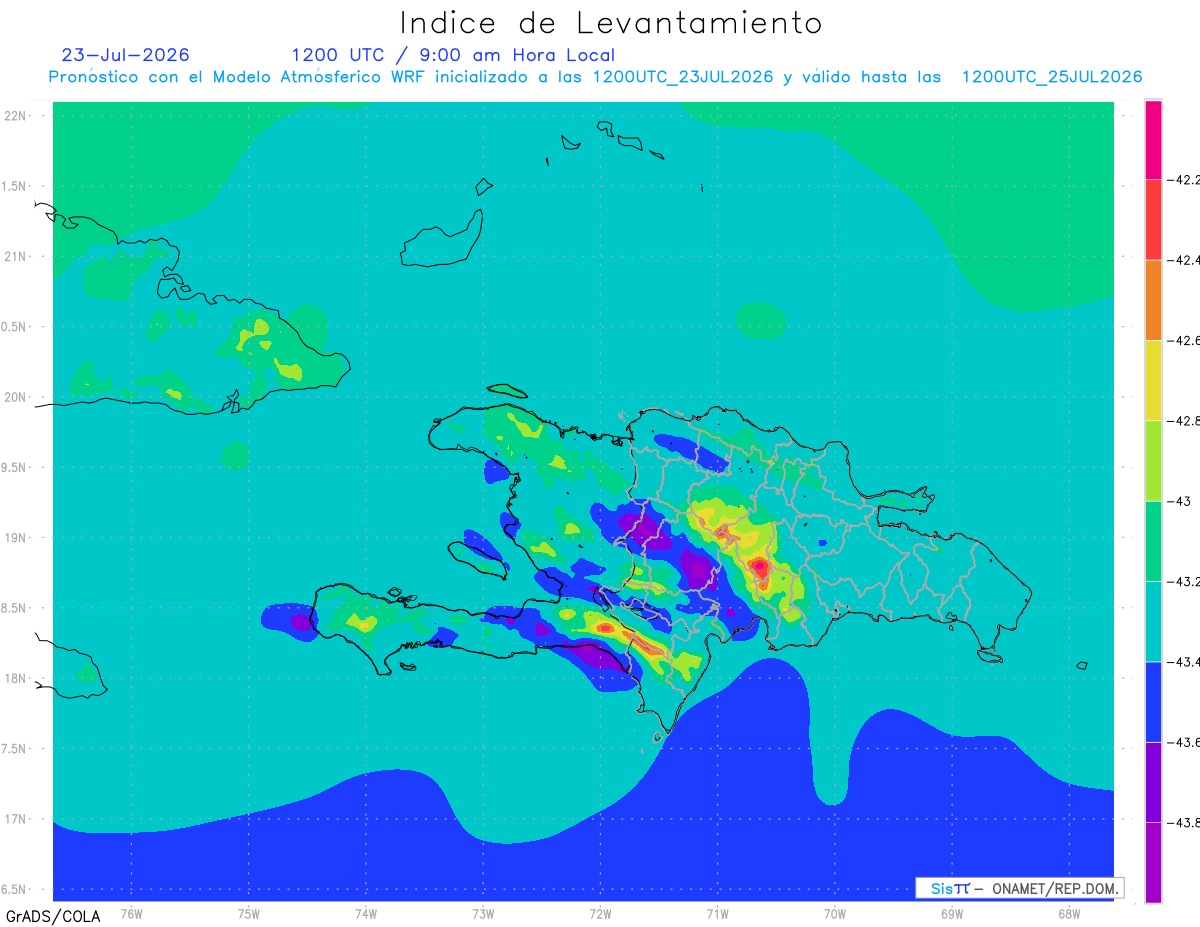Click the '70W' longitude label
This screenshot has width=1200, height=927.
pyautogui.click(x=835, y=914)
